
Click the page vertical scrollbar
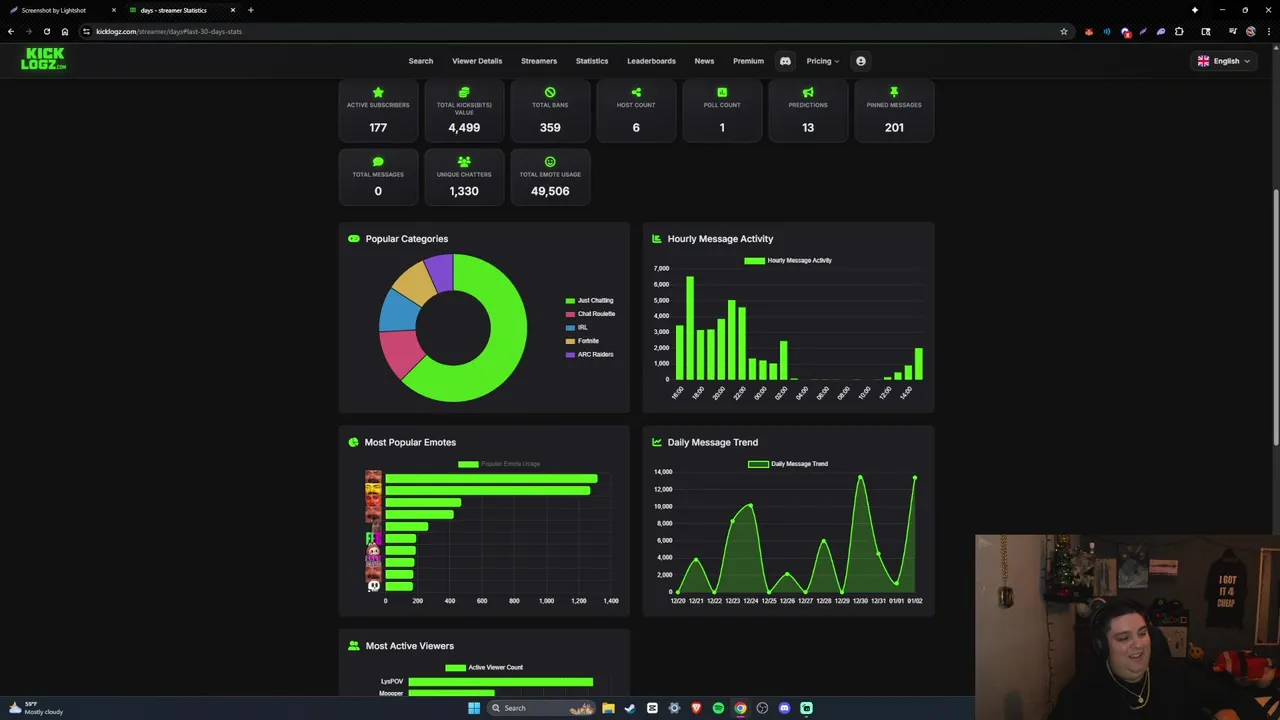click(1275, 315)
